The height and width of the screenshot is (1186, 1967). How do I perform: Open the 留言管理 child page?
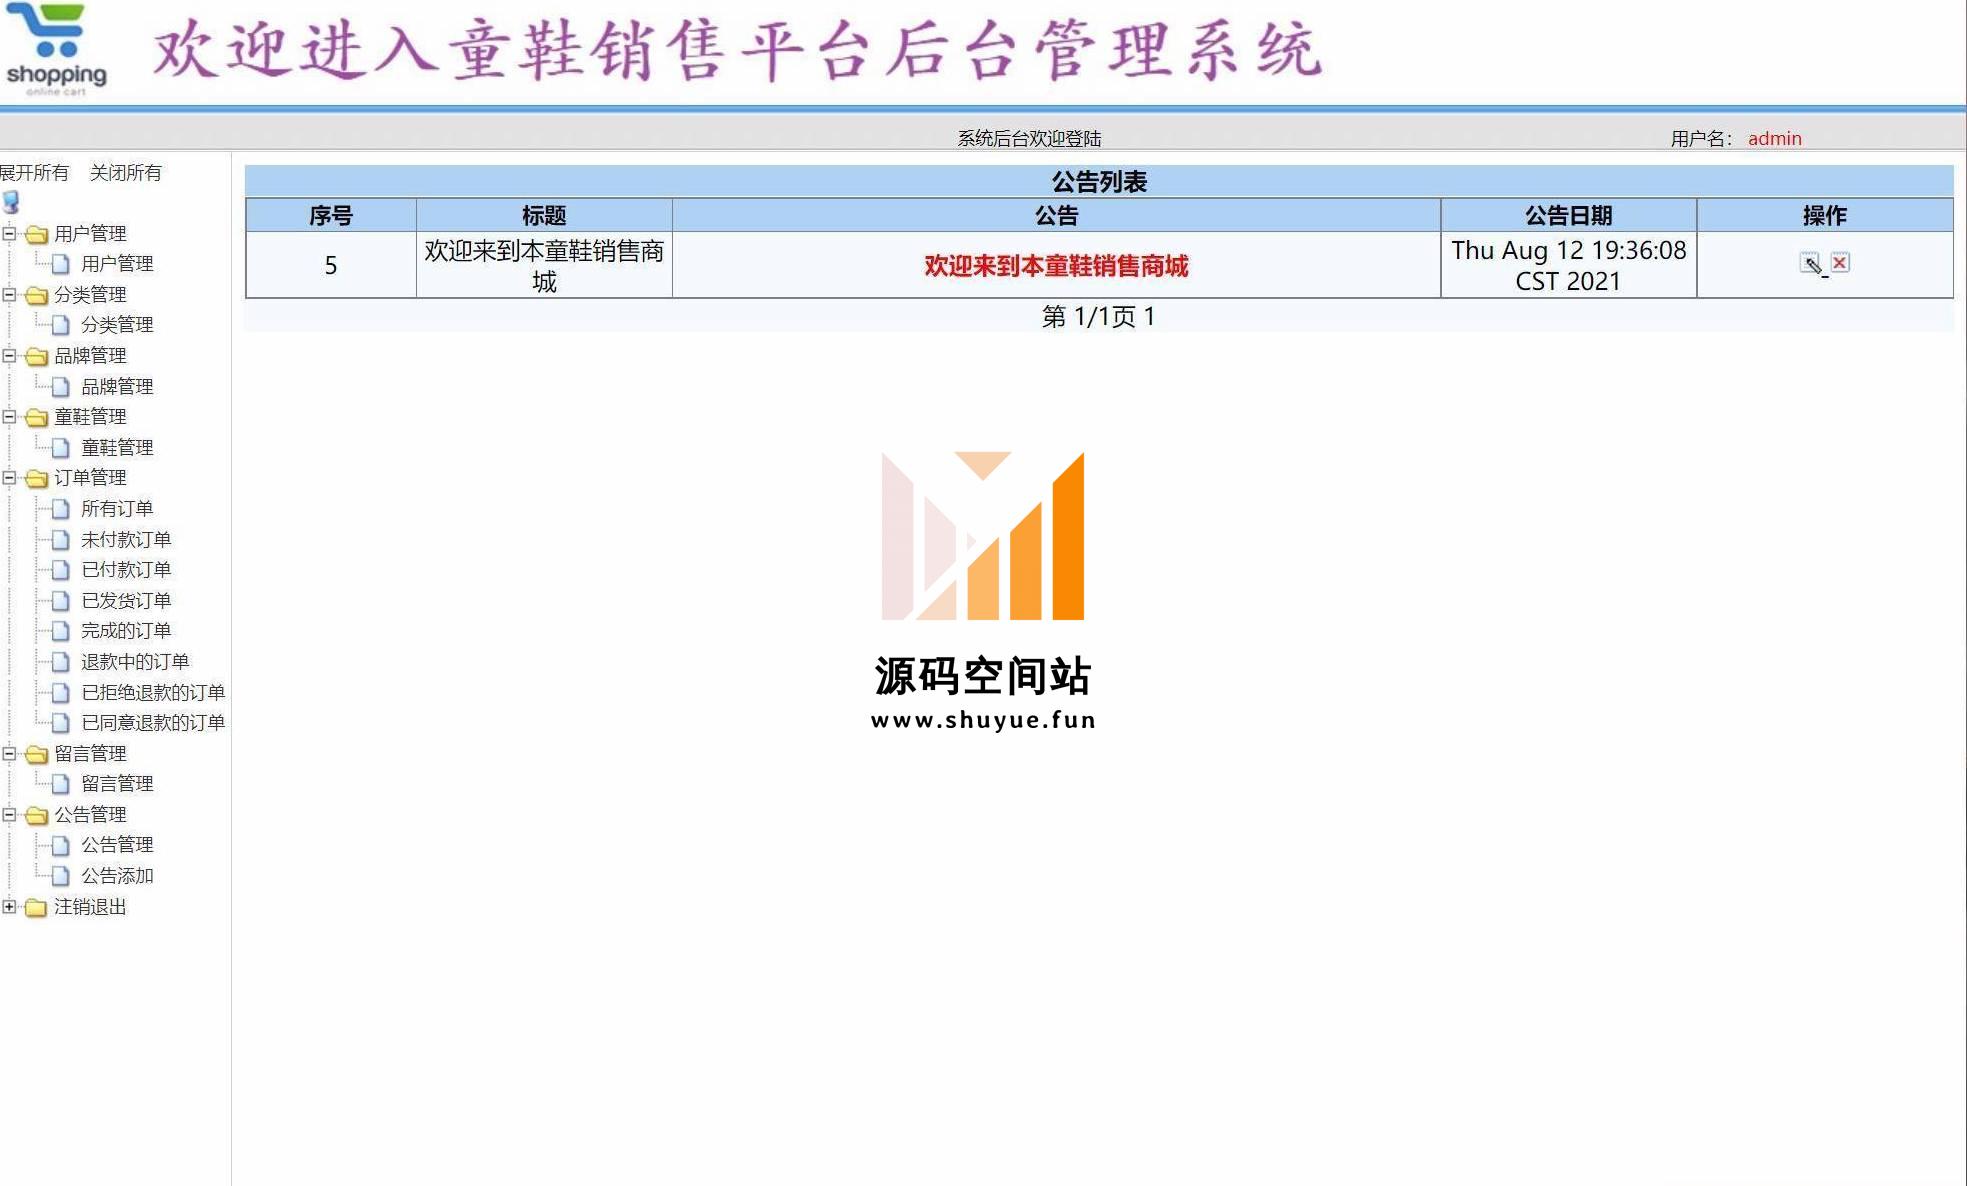pyautogui.click(x=117, y=784)
